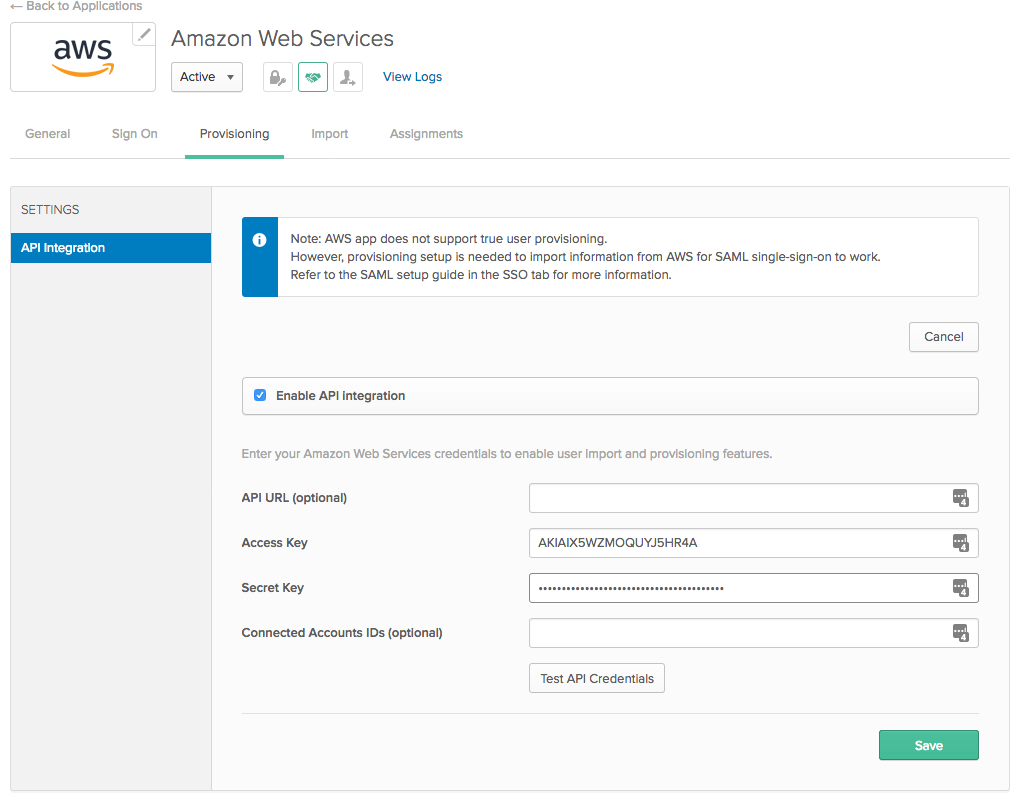Open the Import tab

point(329,133)
